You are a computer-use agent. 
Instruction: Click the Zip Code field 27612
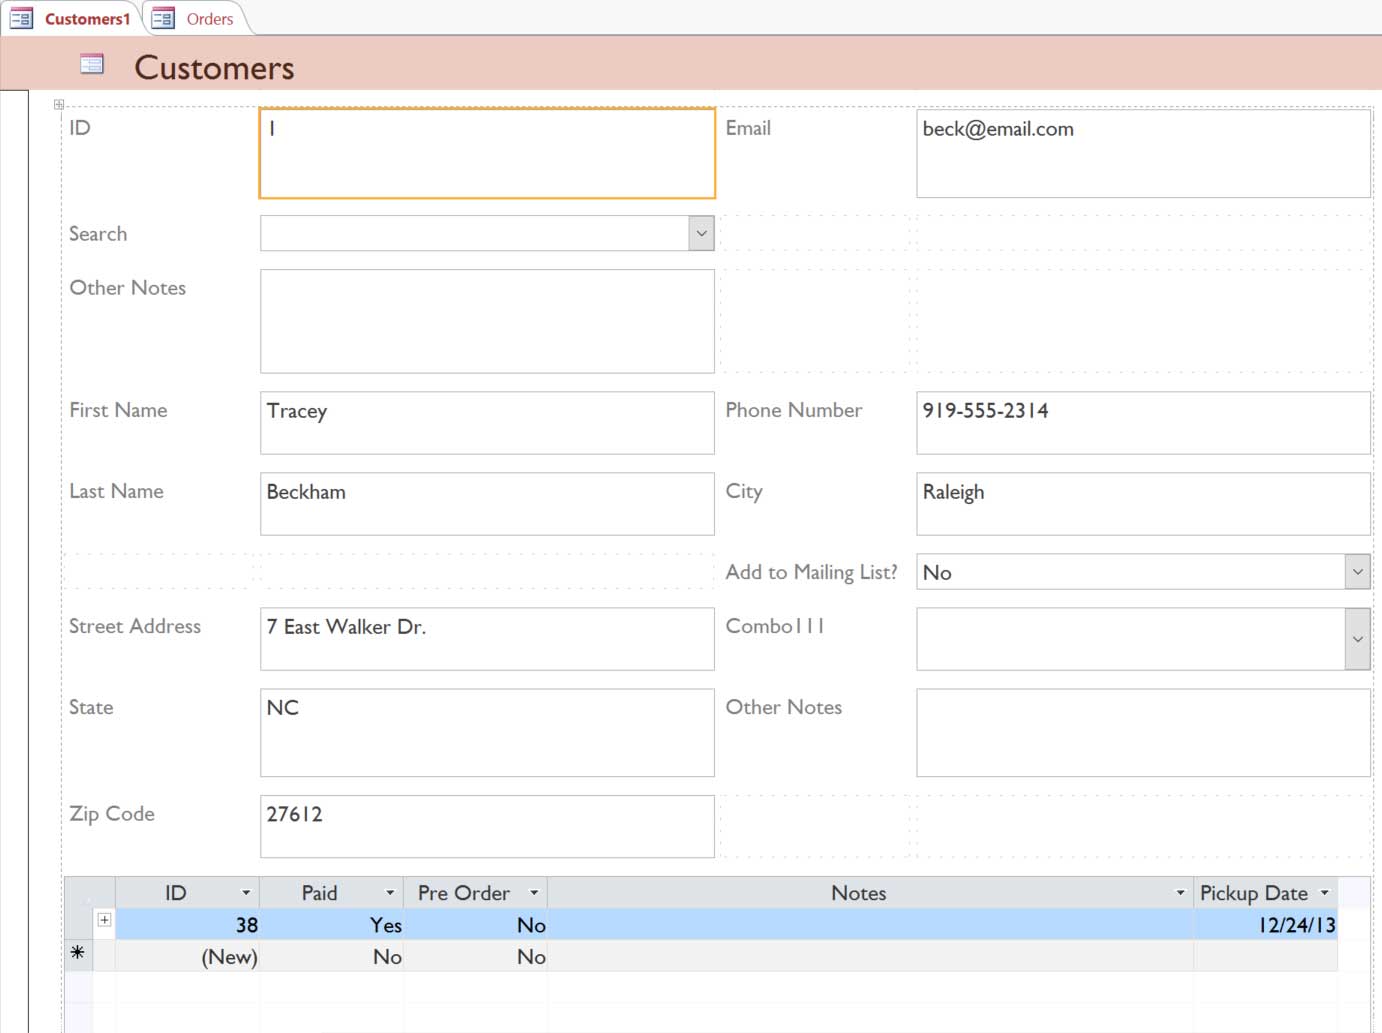pos(487,826)
